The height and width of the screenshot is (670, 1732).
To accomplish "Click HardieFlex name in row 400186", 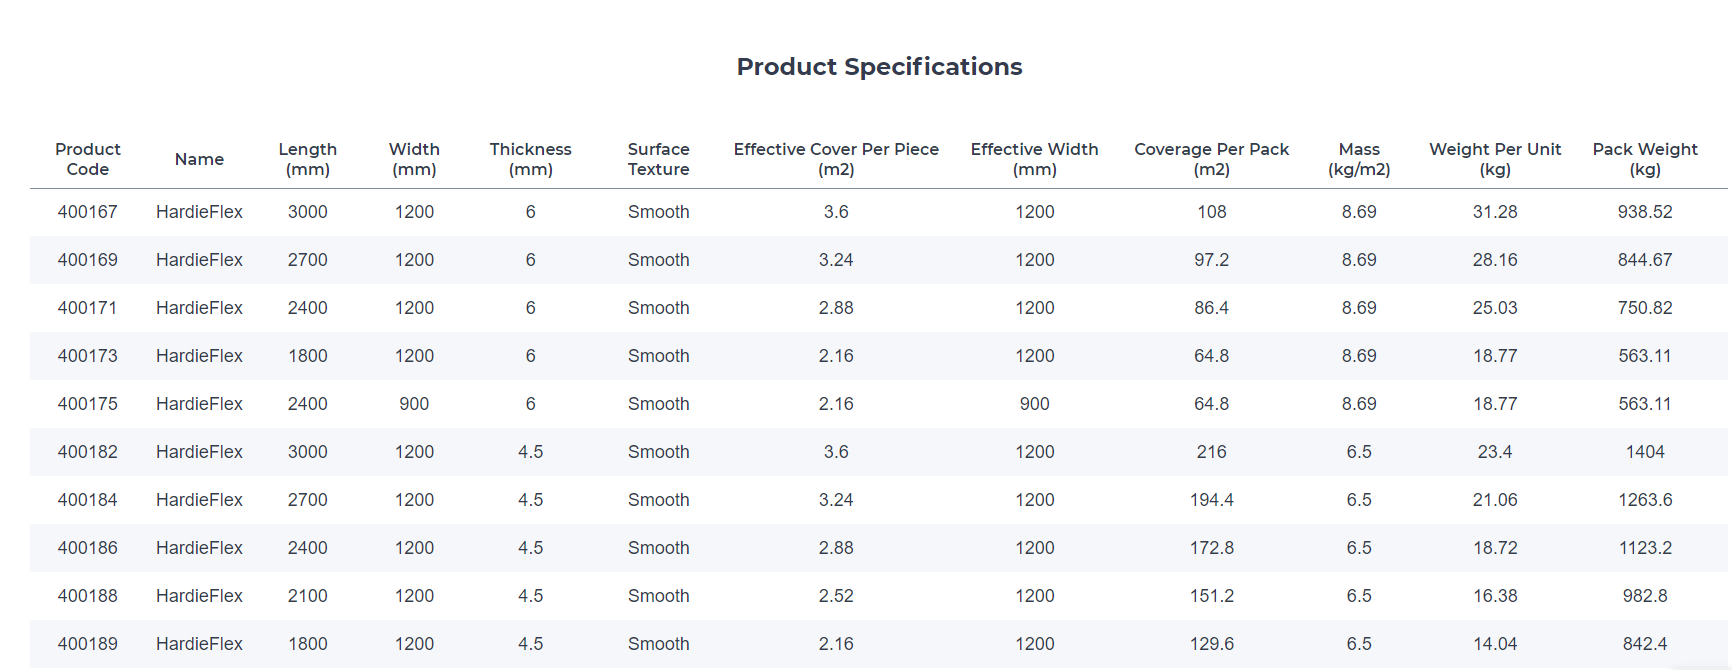I will tap(199, 548).
